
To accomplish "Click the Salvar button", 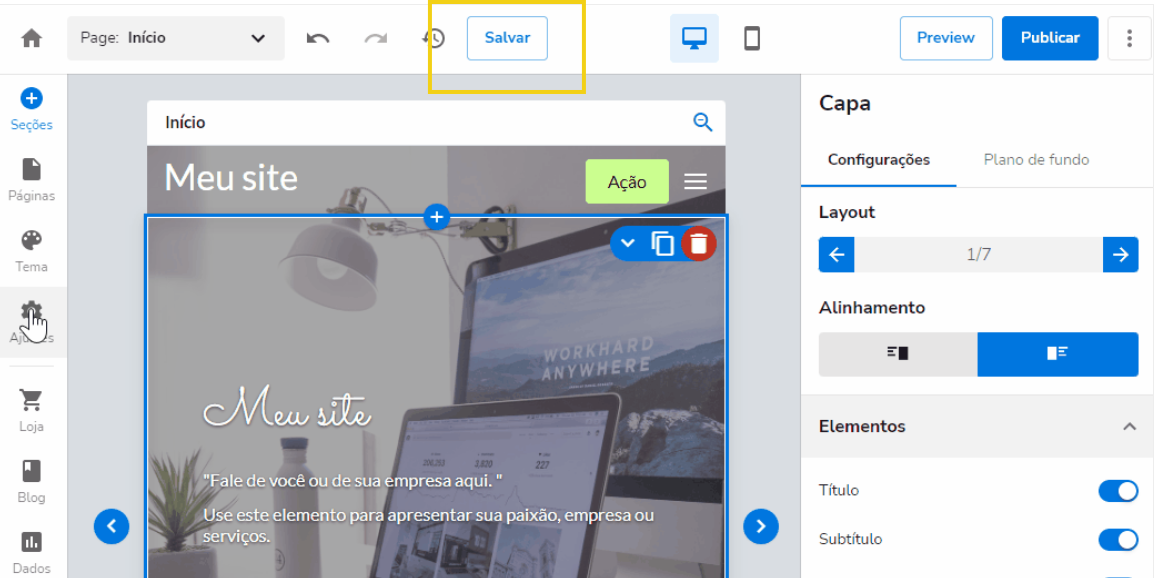I will coord(507,38).
